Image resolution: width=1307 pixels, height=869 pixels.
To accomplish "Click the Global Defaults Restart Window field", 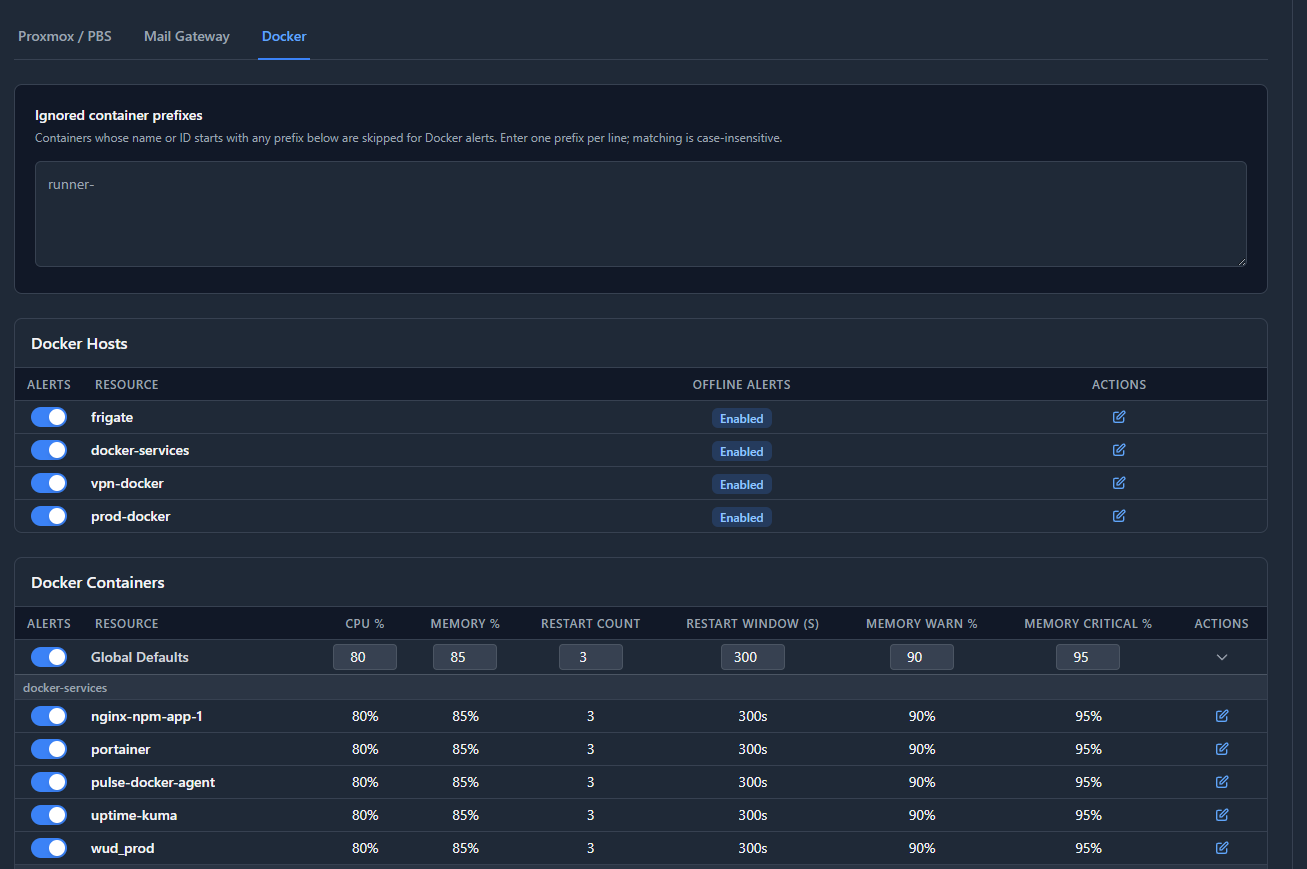I will [753, 657].
